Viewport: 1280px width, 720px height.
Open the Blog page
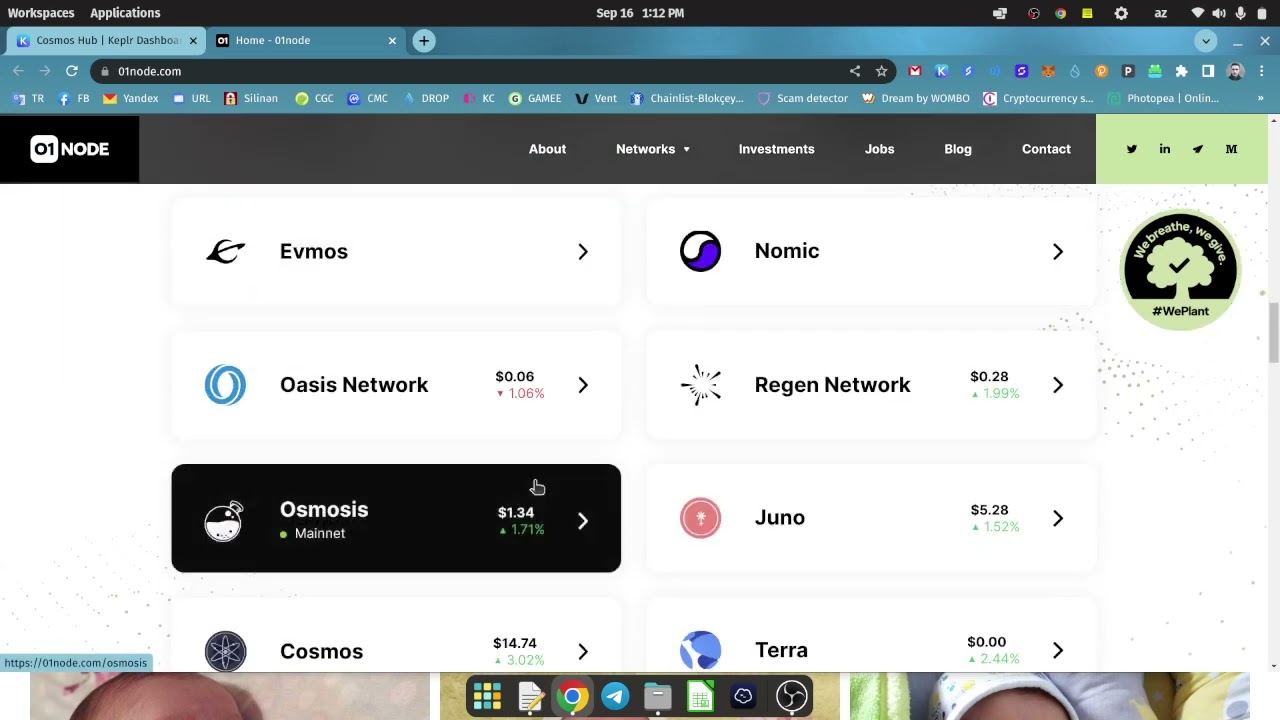click(958, 149)
